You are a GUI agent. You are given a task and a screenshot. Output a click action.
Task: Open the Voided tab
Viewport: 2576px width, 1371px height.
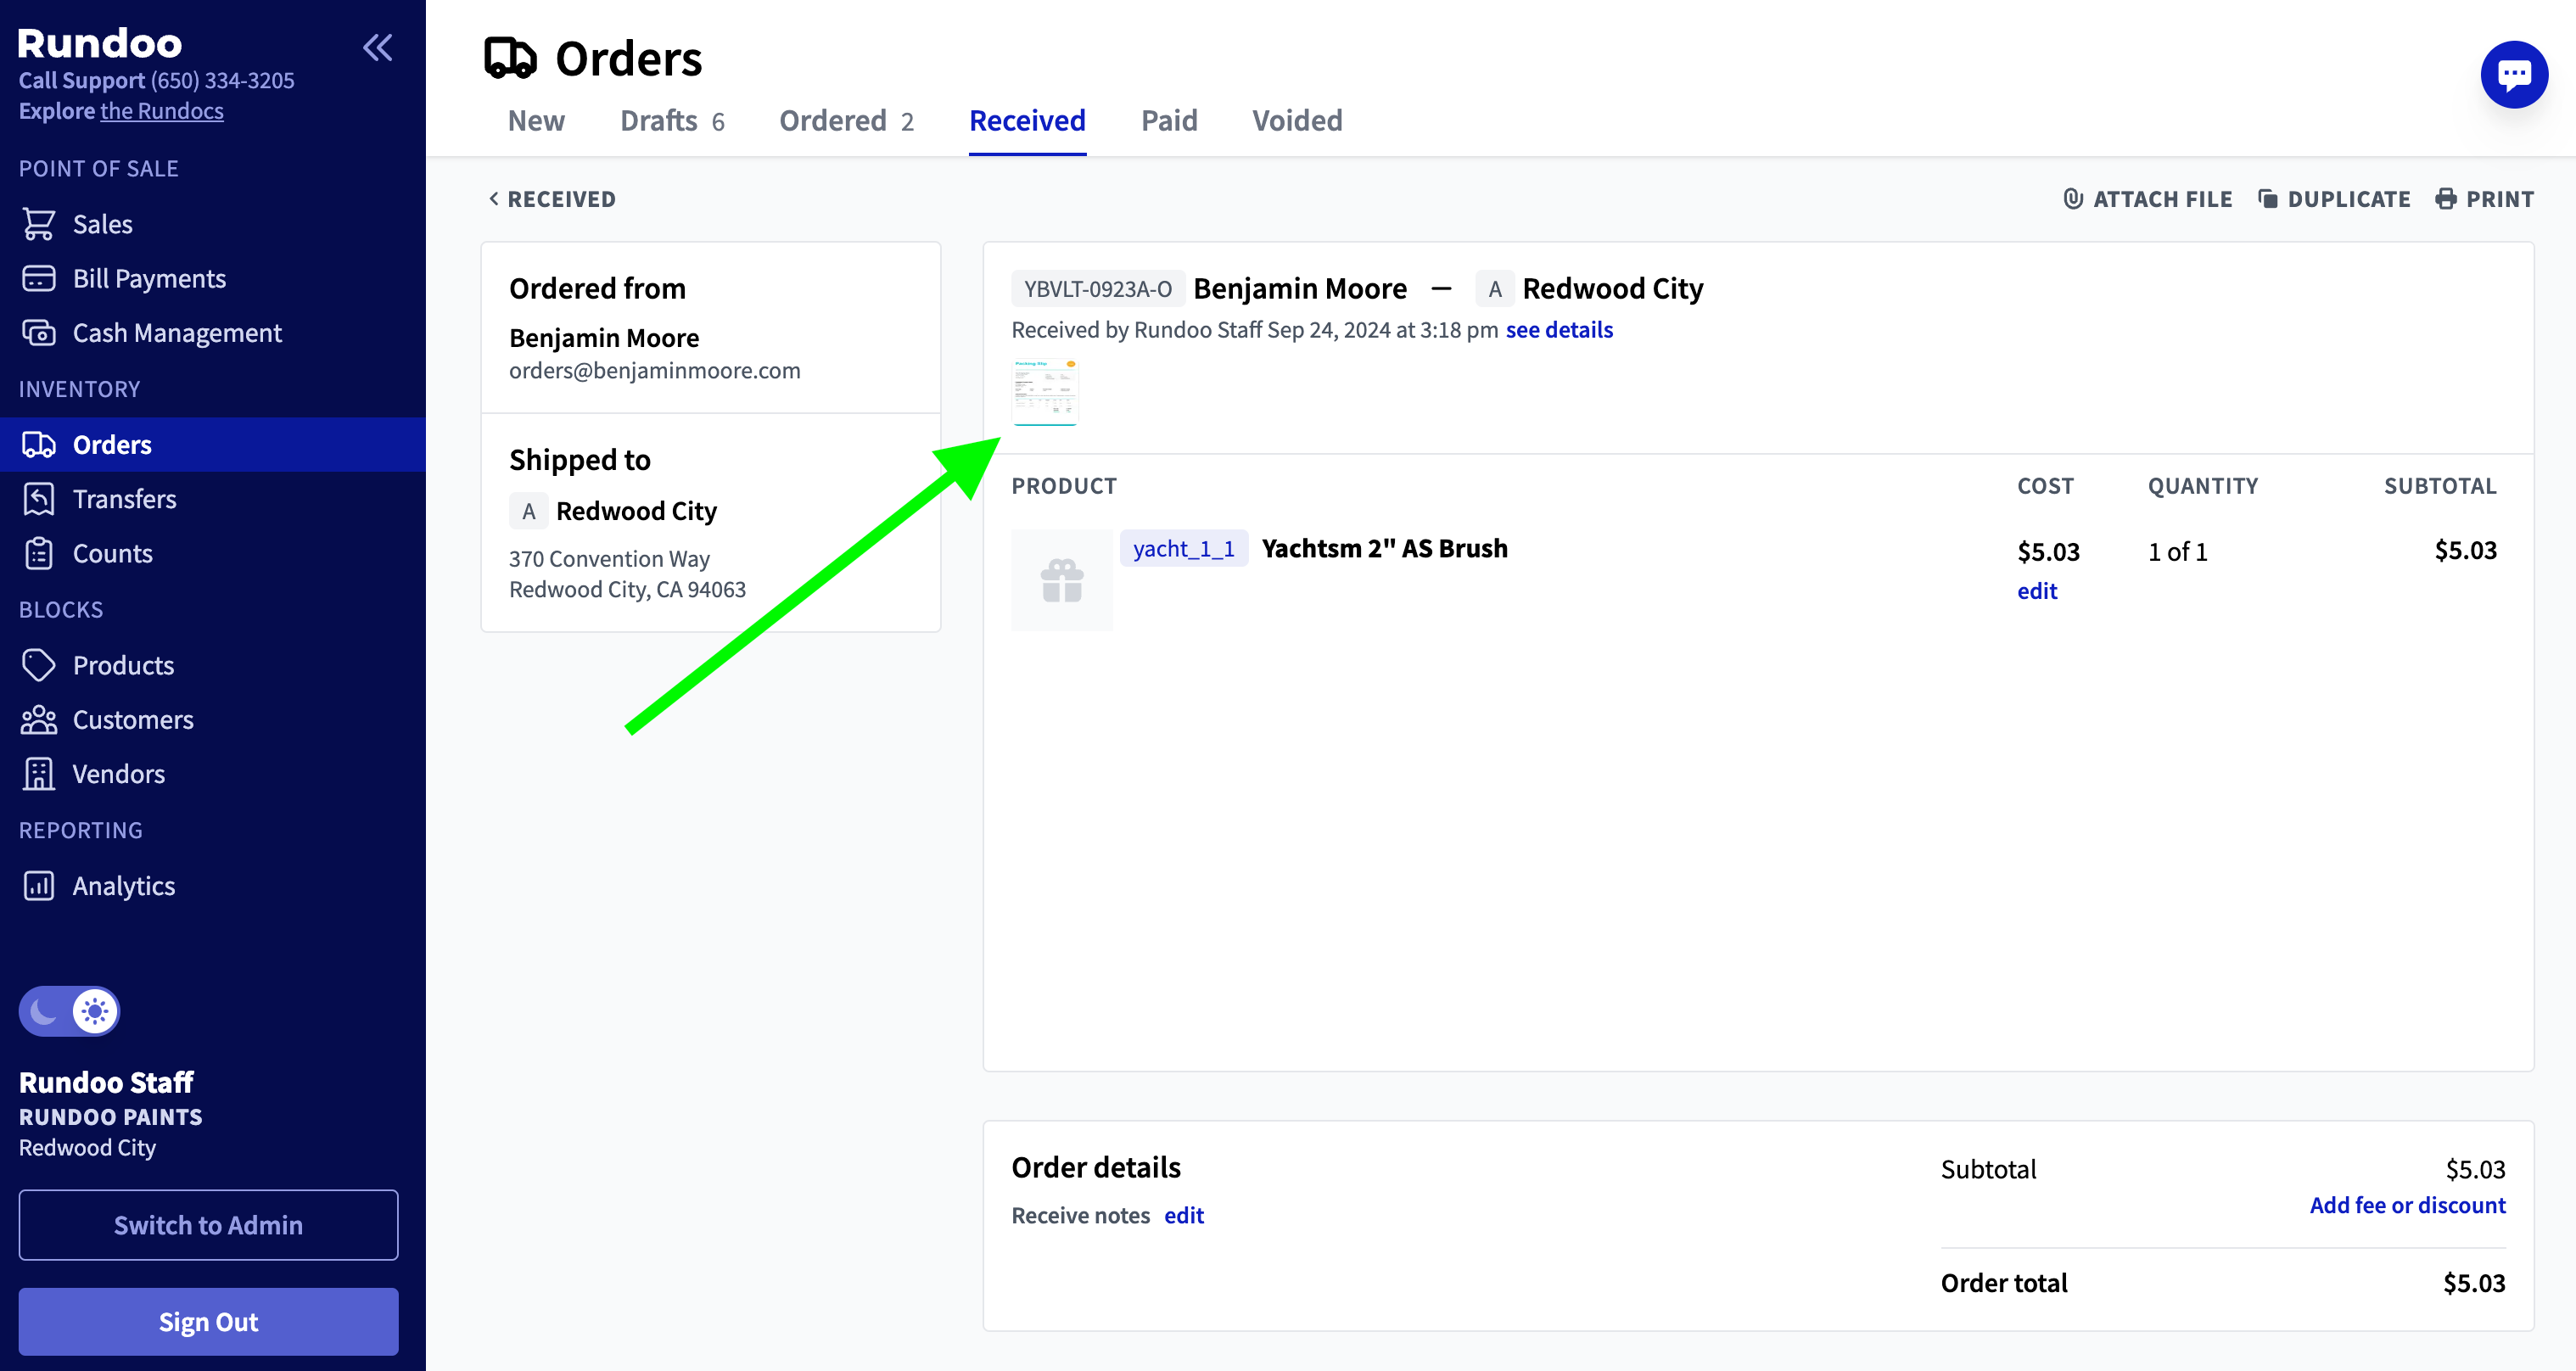tap(1297, 121)
